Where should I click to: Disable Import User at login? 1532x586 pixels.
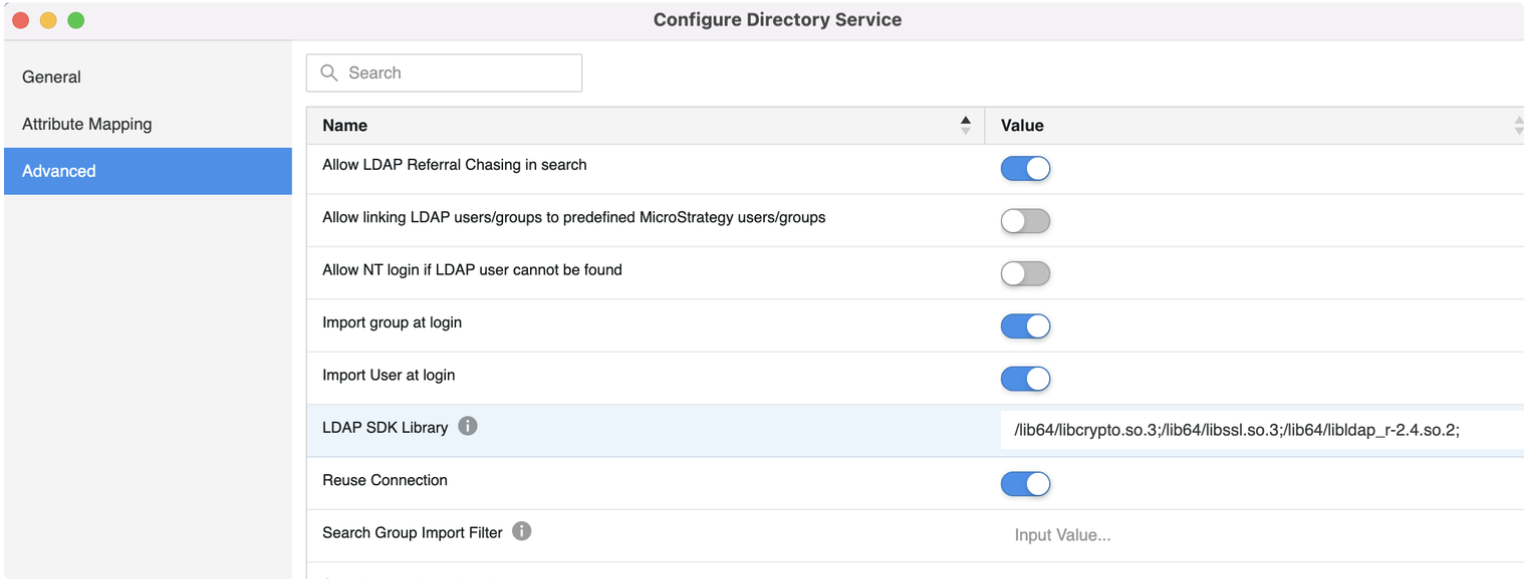point(1025,378)
